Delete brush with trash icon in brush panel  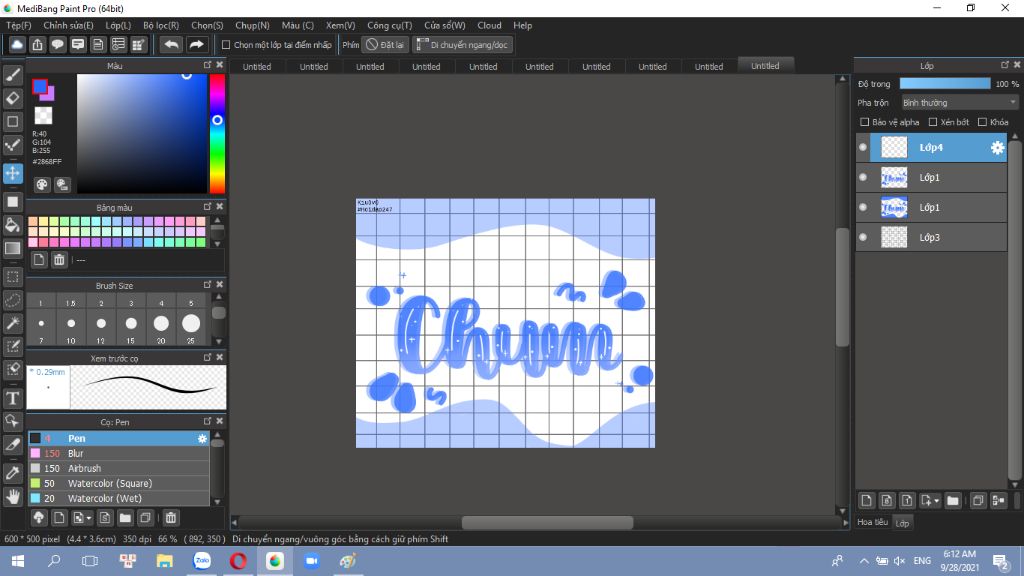[170, 518]
